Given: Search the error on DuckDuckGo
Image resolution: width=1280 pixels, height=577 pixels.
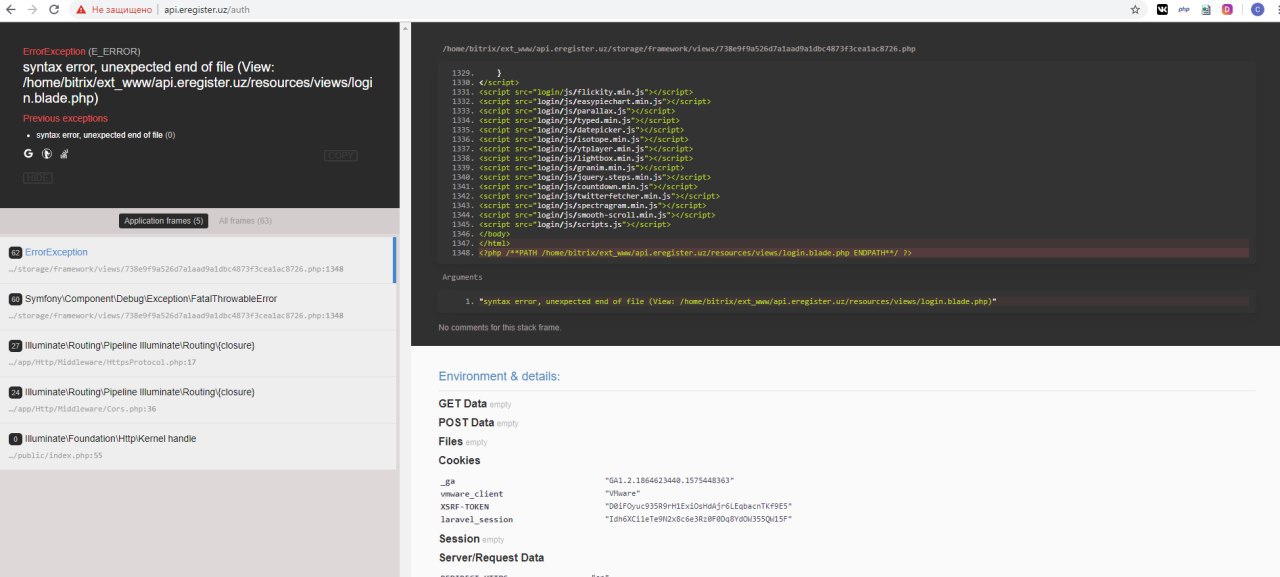Looking at the screenshot, I should [x=46, y=154].
